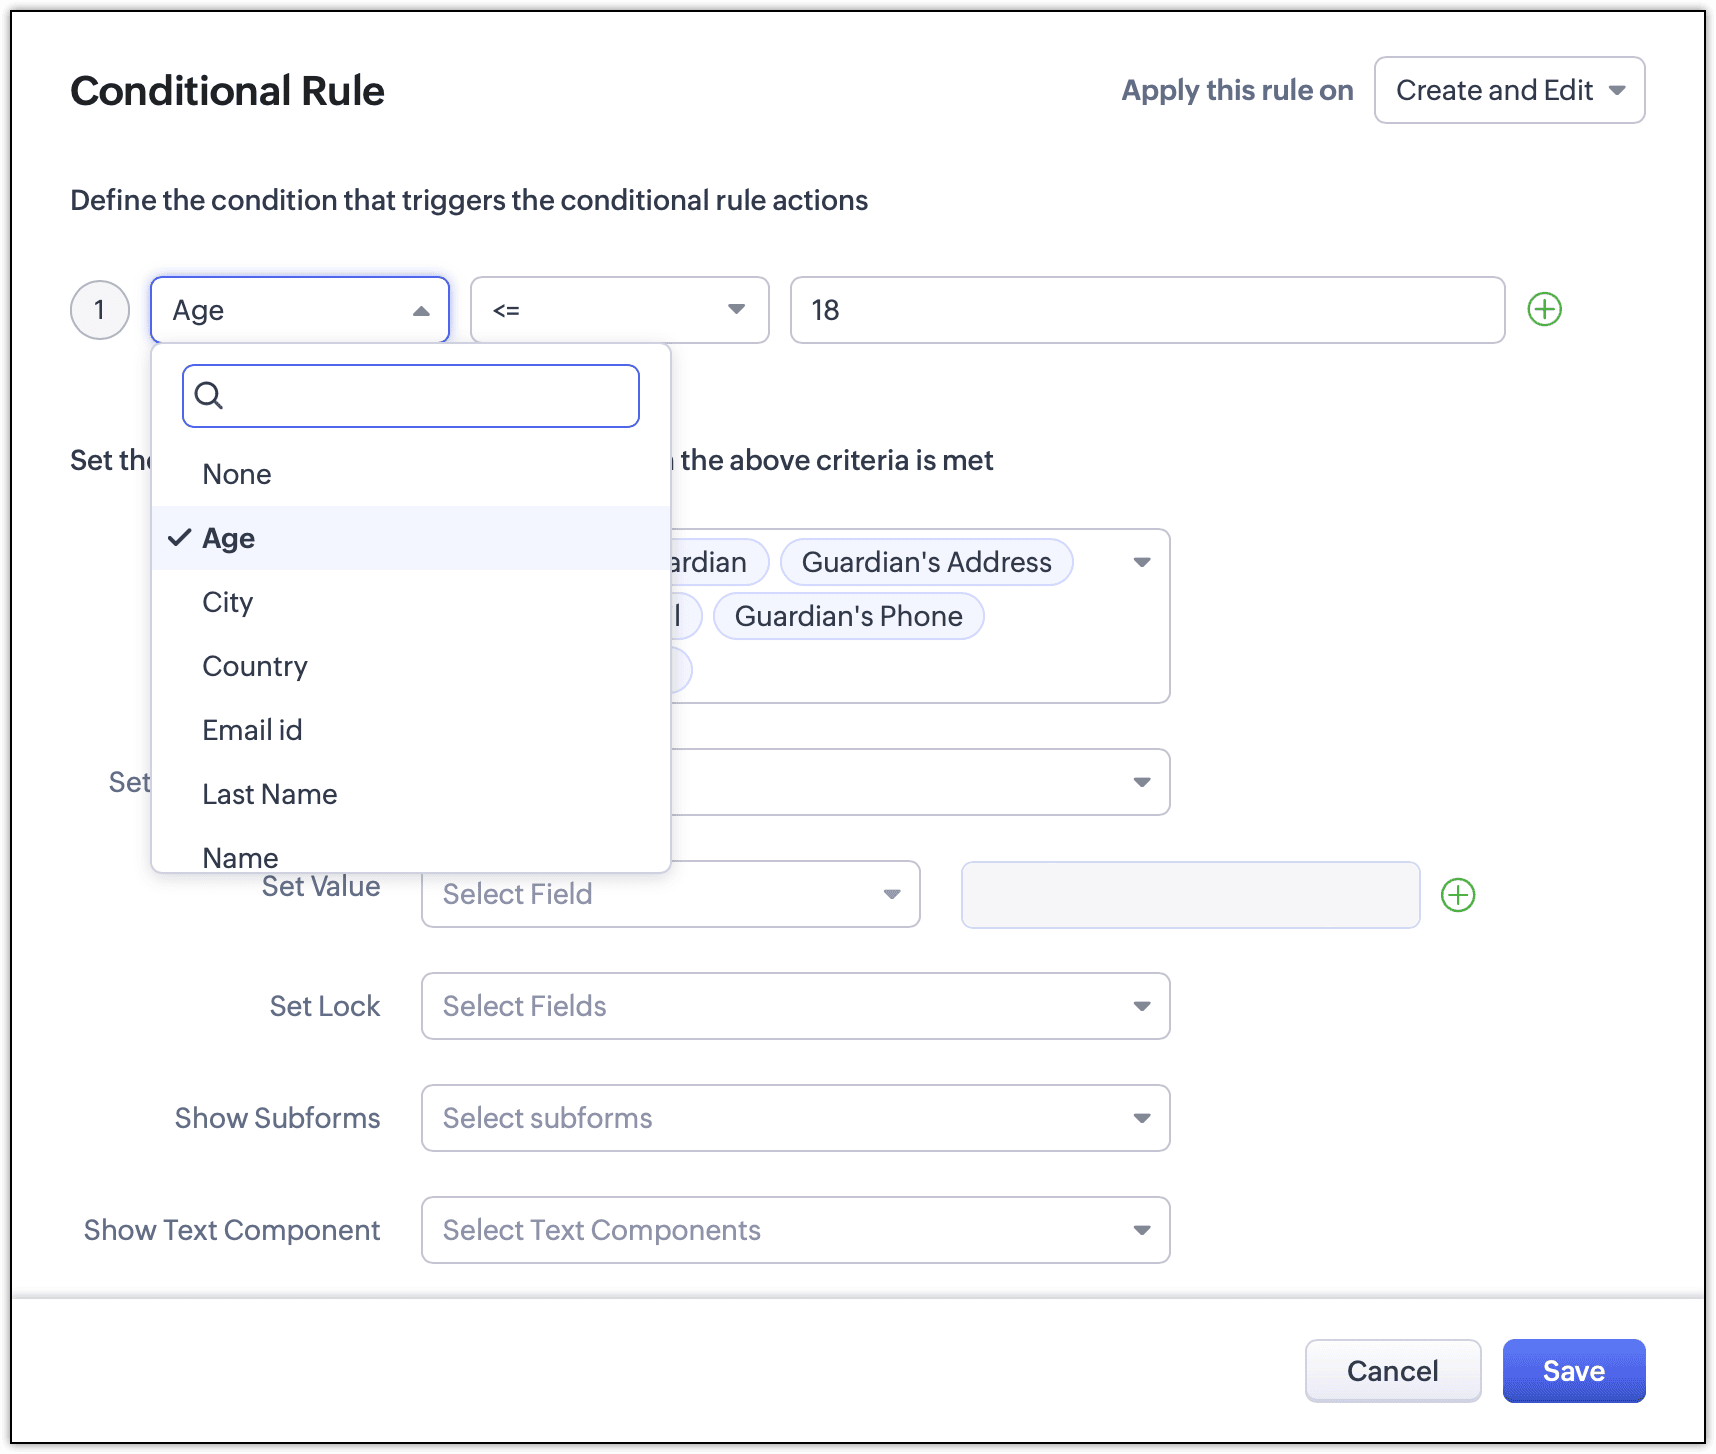Viewport: 1716px width, 1454px height.
Task: Click the Guardian's Address tag
Action: [926, 562]
